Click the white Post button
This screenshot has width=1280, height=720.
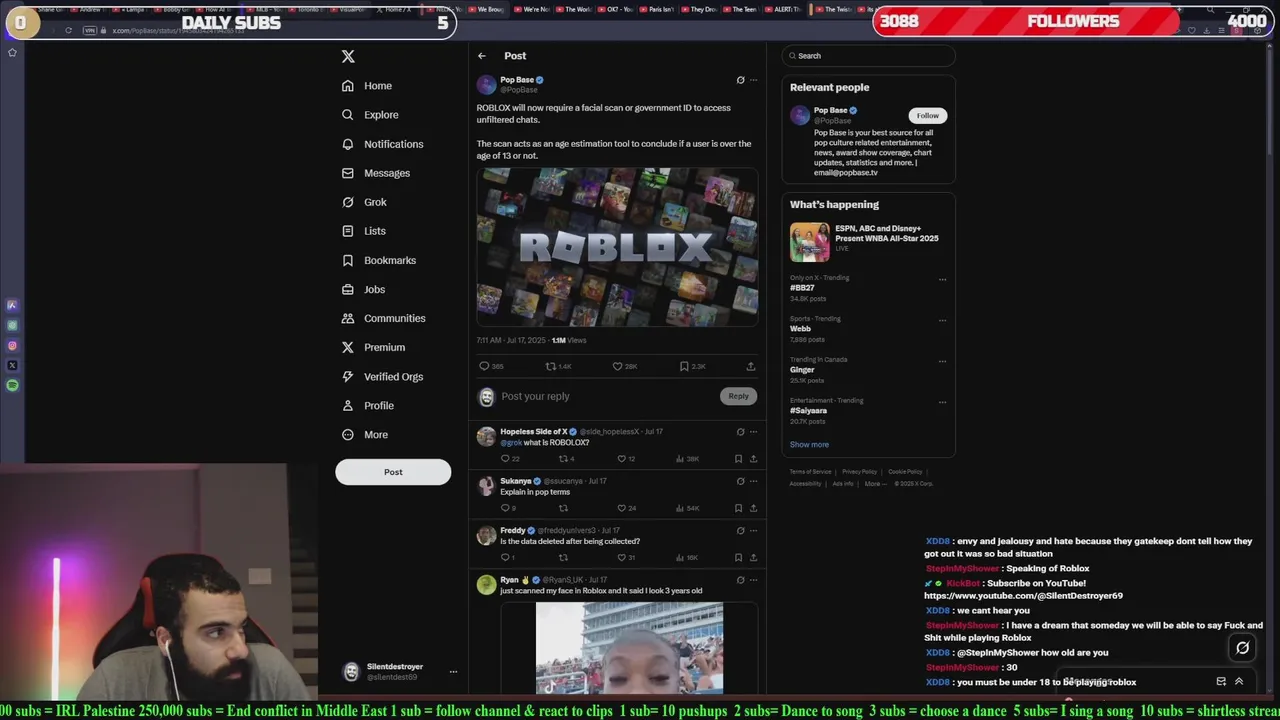[x=393, y=472]
